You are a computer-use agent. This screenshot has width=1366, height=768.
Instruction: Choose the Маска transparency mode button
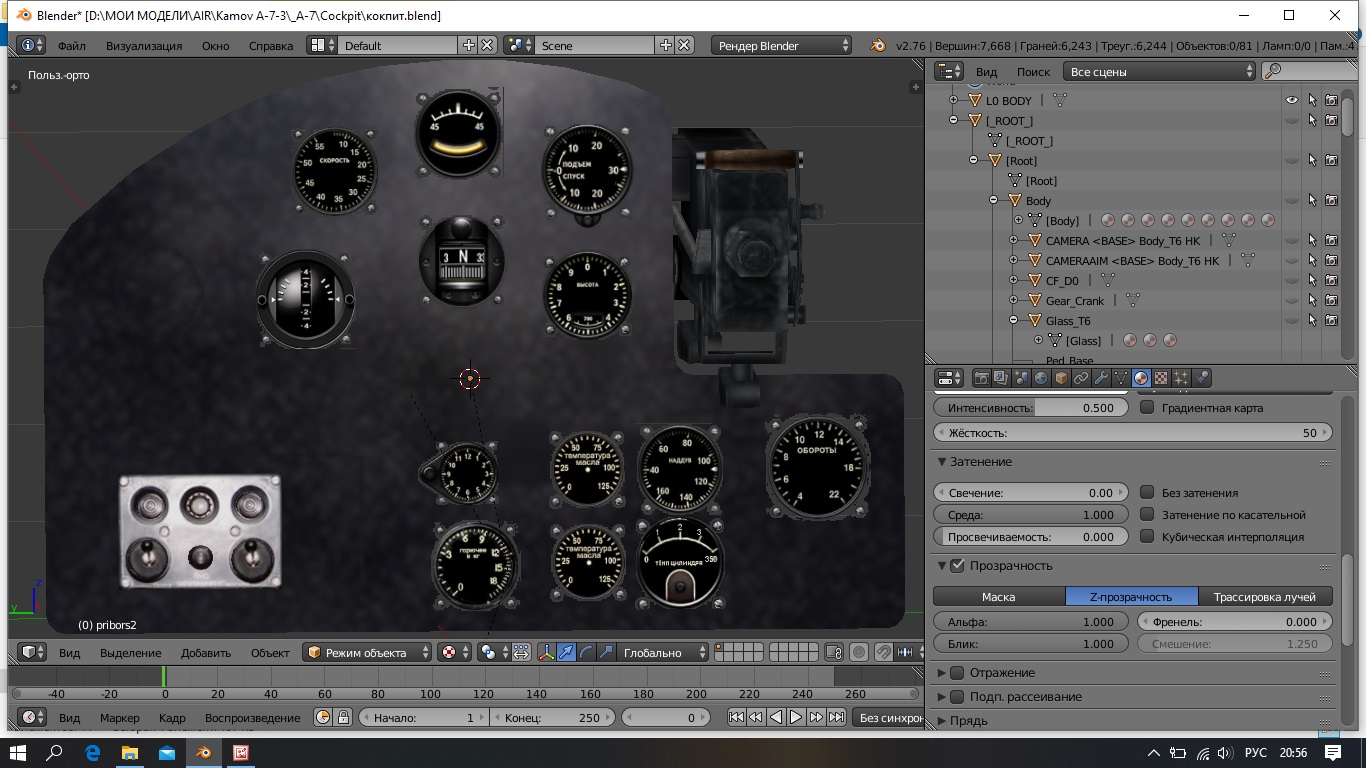pyautogui.click(x=998, y=596)
